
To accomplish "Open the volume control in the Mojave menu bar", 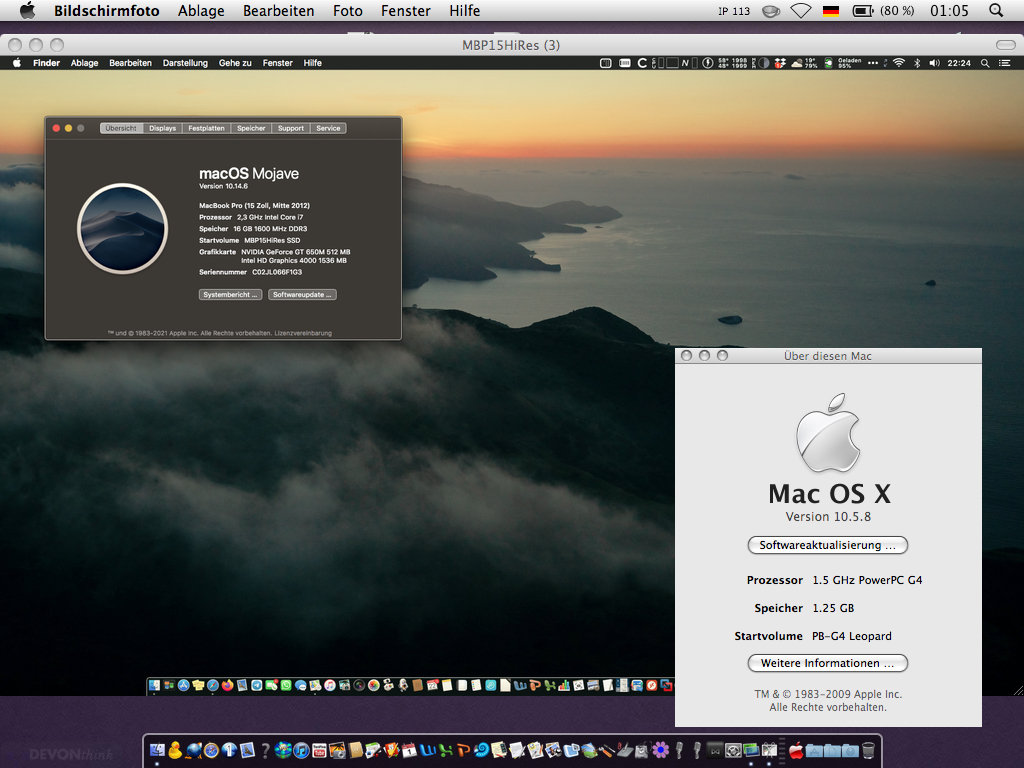I will tap(934, 63).
